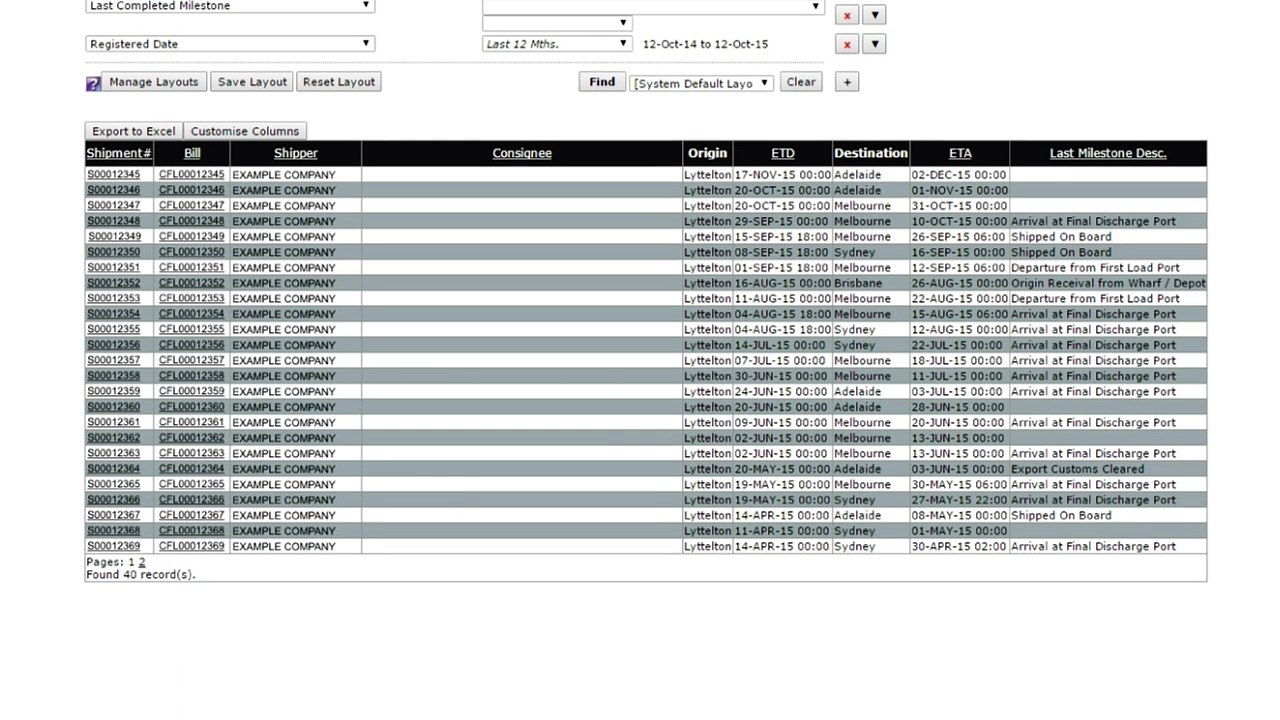Sort by Bill column header
The width and height of the screenshot is (1280, 720).
[x=192, y=153]
